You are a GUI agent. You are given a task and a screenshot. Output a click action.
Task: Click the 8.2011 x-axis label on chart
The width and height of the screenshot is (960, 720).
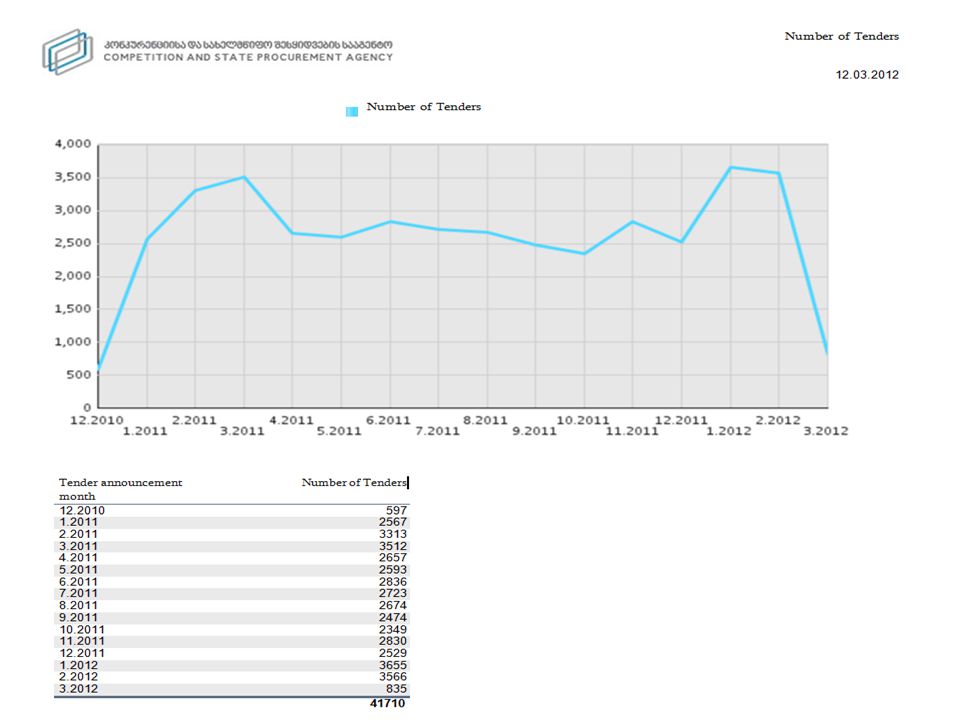(x=486, y=421)
